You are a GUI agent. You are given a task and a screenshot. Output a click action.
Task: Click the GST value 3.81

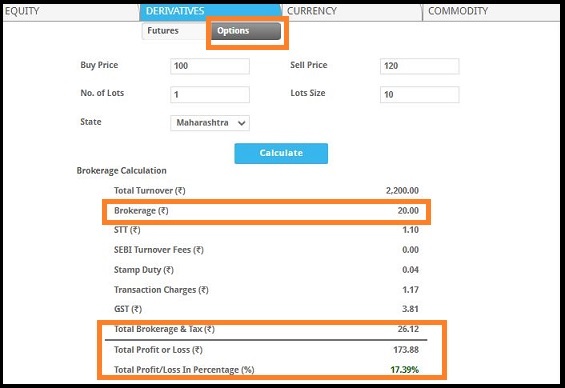(410, 309)
